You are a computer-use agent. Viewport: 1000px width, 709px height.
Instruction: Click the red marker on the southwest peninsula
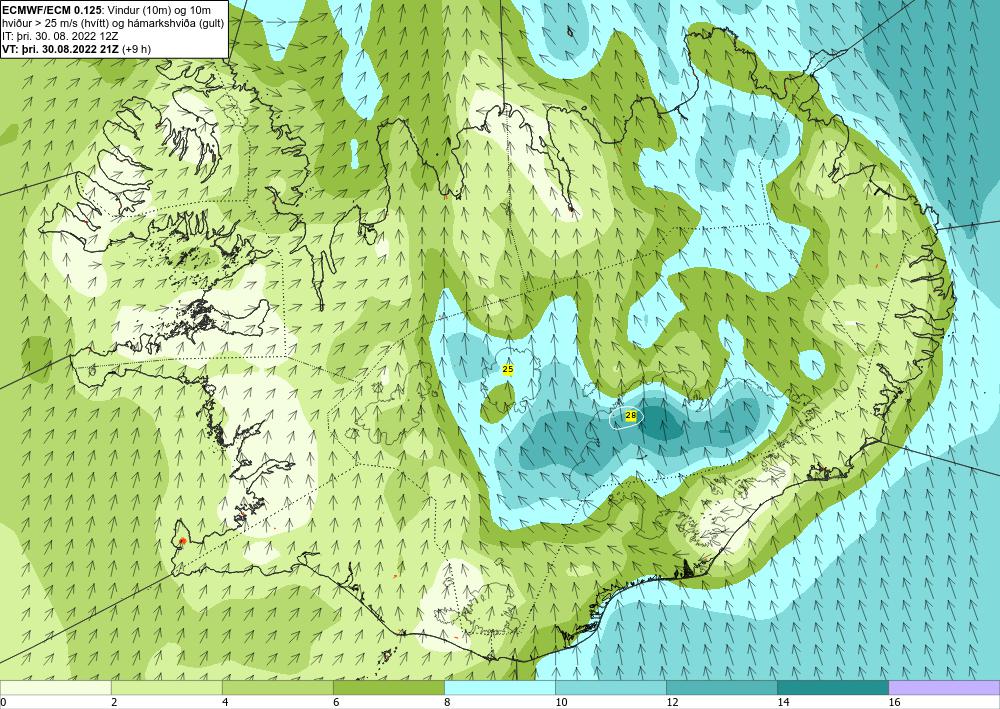pos(182,541)
